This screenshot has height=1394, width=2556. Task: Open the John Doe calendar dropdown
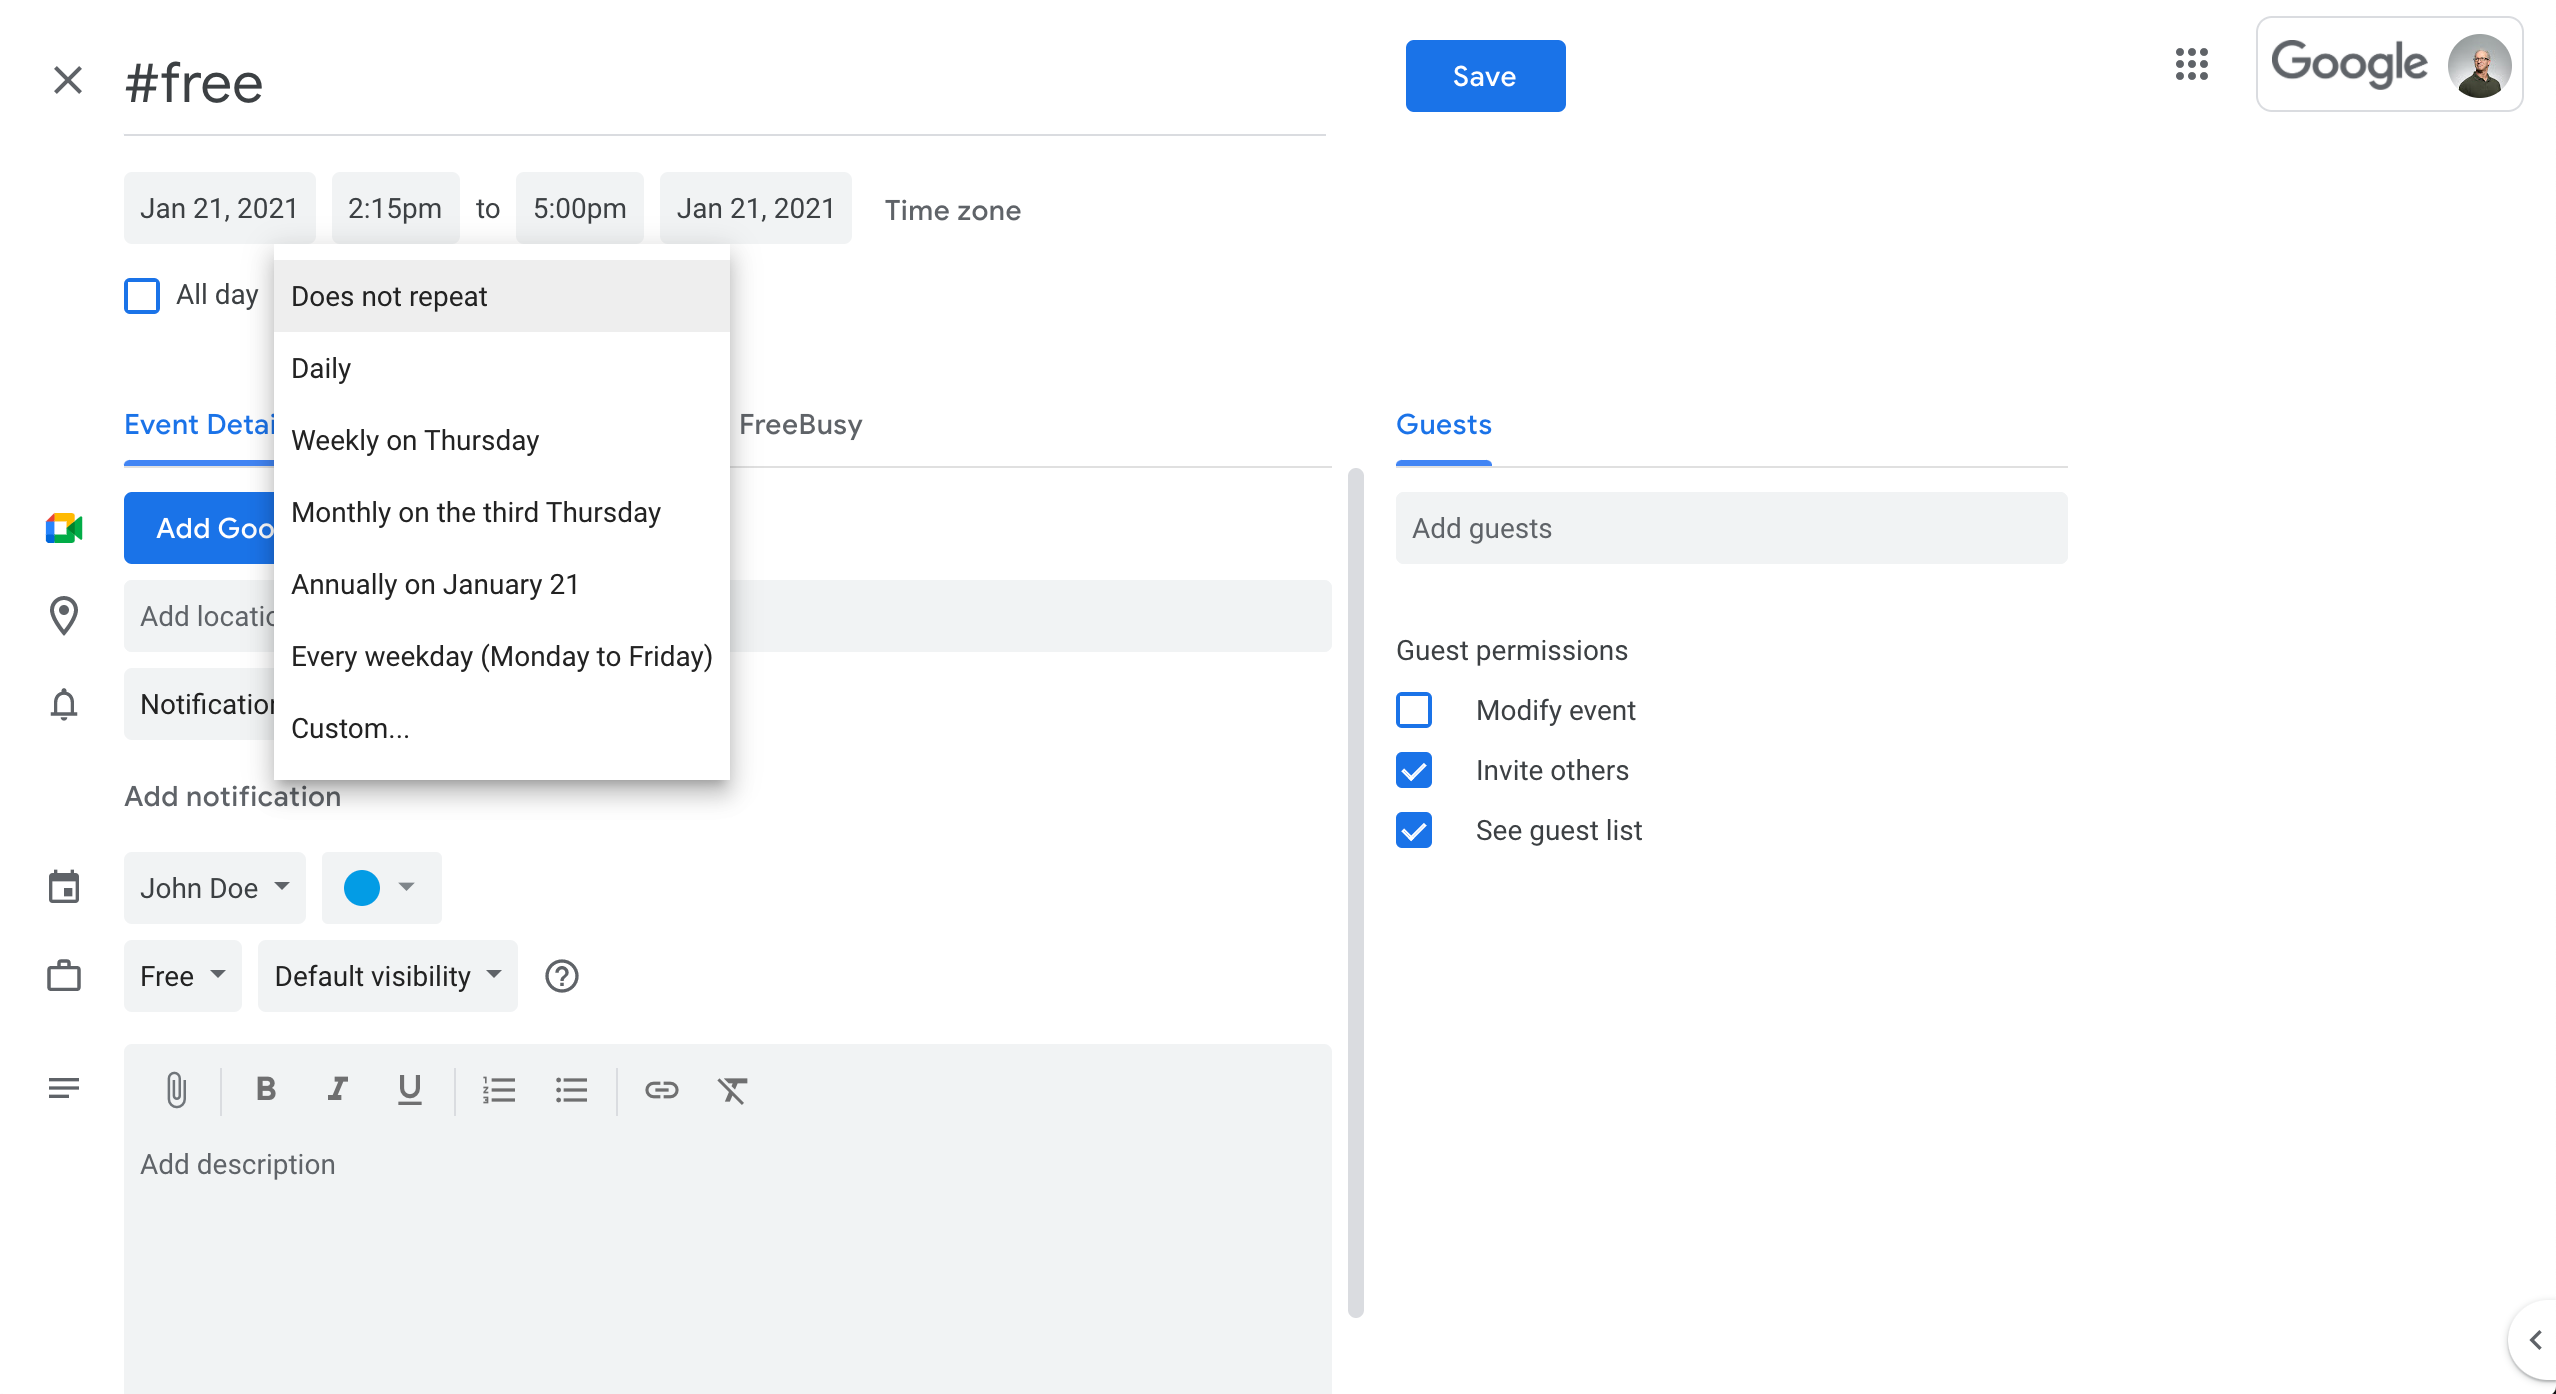click(214, 888)
